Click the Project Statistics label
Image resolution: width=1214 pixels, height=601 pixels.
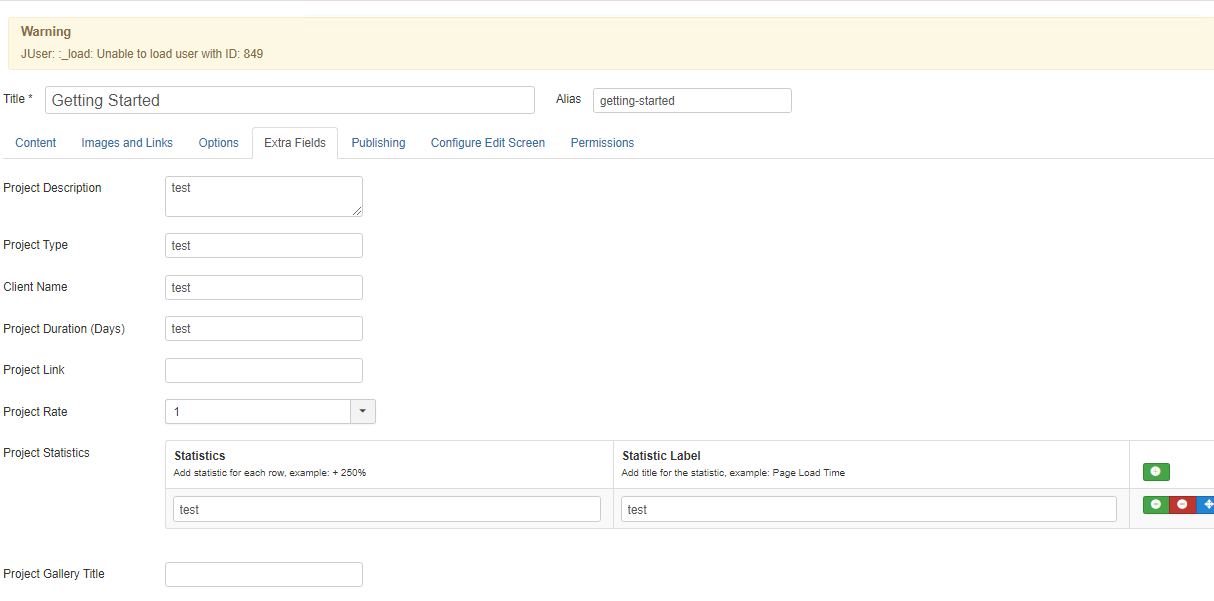[x=47, y=453]
